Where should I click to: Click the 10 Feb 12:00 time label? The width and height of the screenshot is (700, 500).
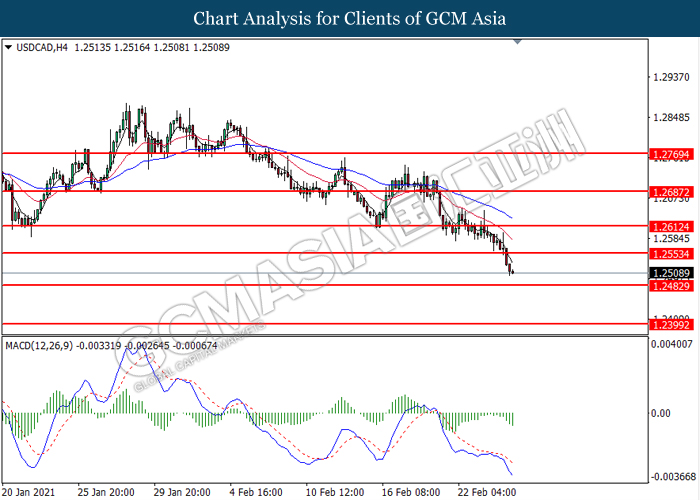[x=334, y=492]
